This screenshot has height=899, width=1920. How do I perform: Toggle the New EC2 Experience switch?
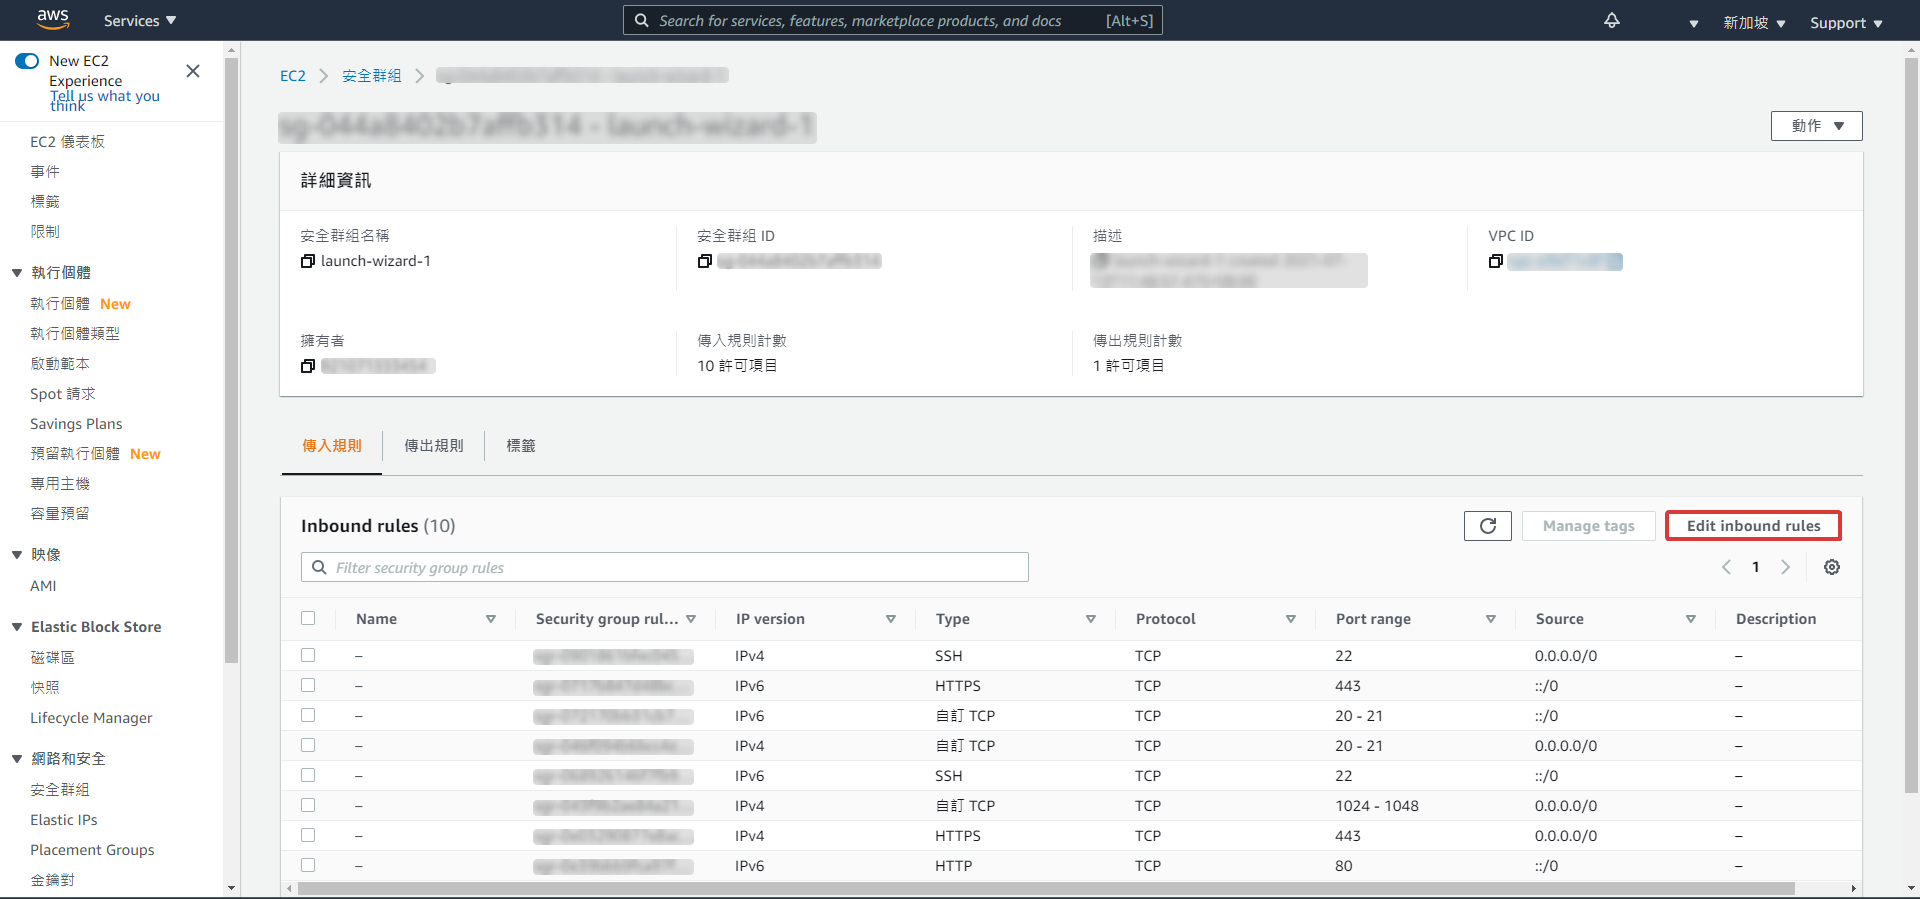click(x=27, y=61)
